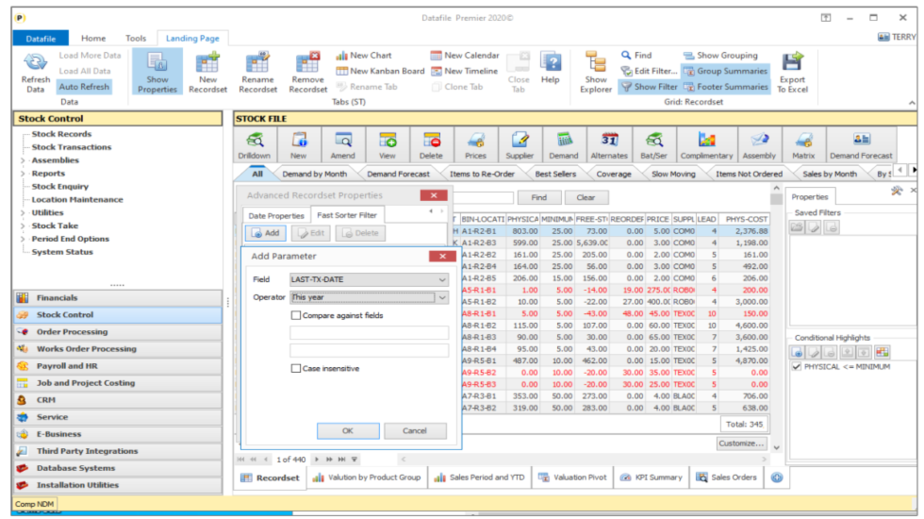Open the Valuation Pivot bottom tab
The width and height of the screenshot is (924, 519).
[x=573, y=477]
